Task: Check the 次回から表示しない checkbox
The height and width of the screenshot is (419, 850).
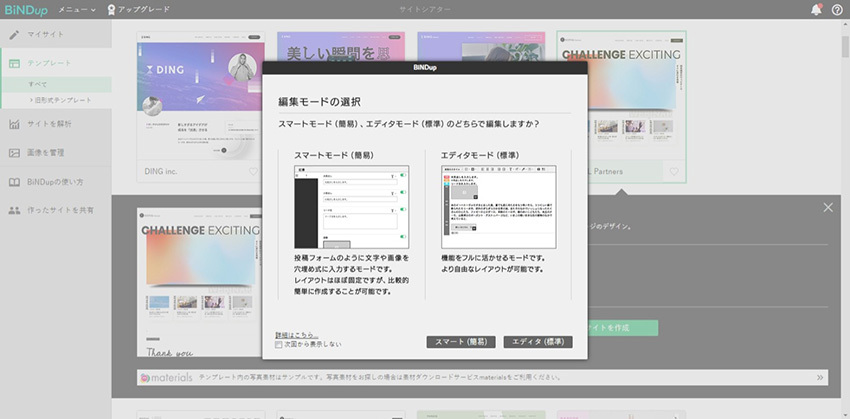Action: tap(279, 344)
